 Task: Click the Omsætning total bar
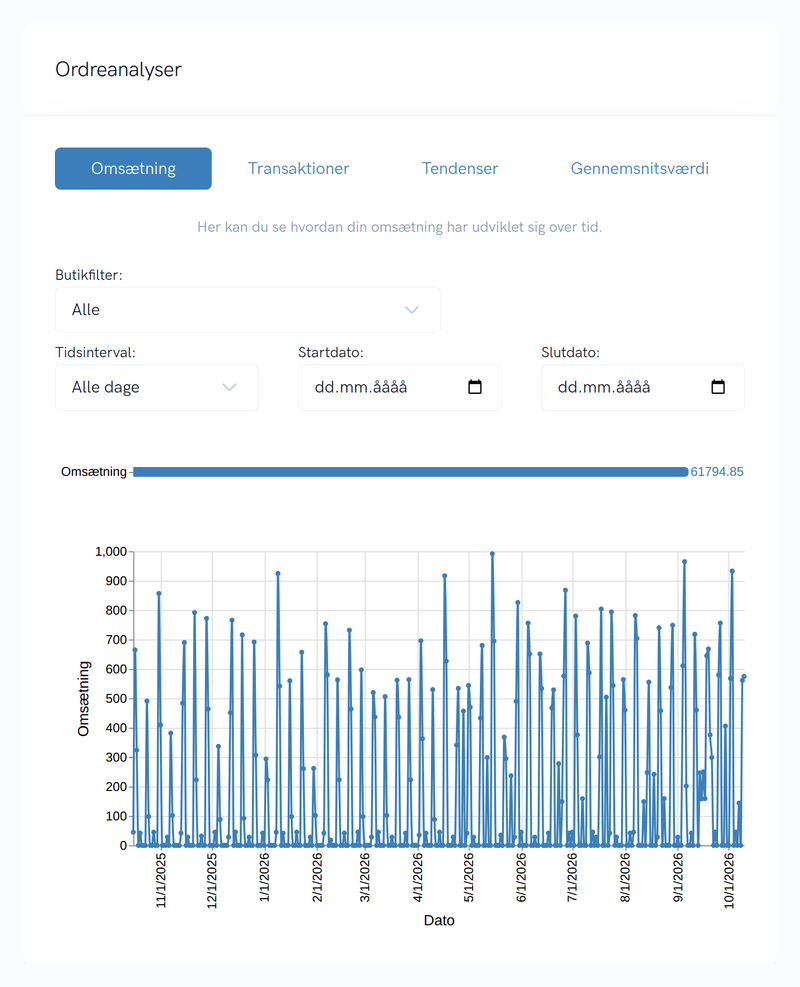pyautogui.click(x=410, y=472)
